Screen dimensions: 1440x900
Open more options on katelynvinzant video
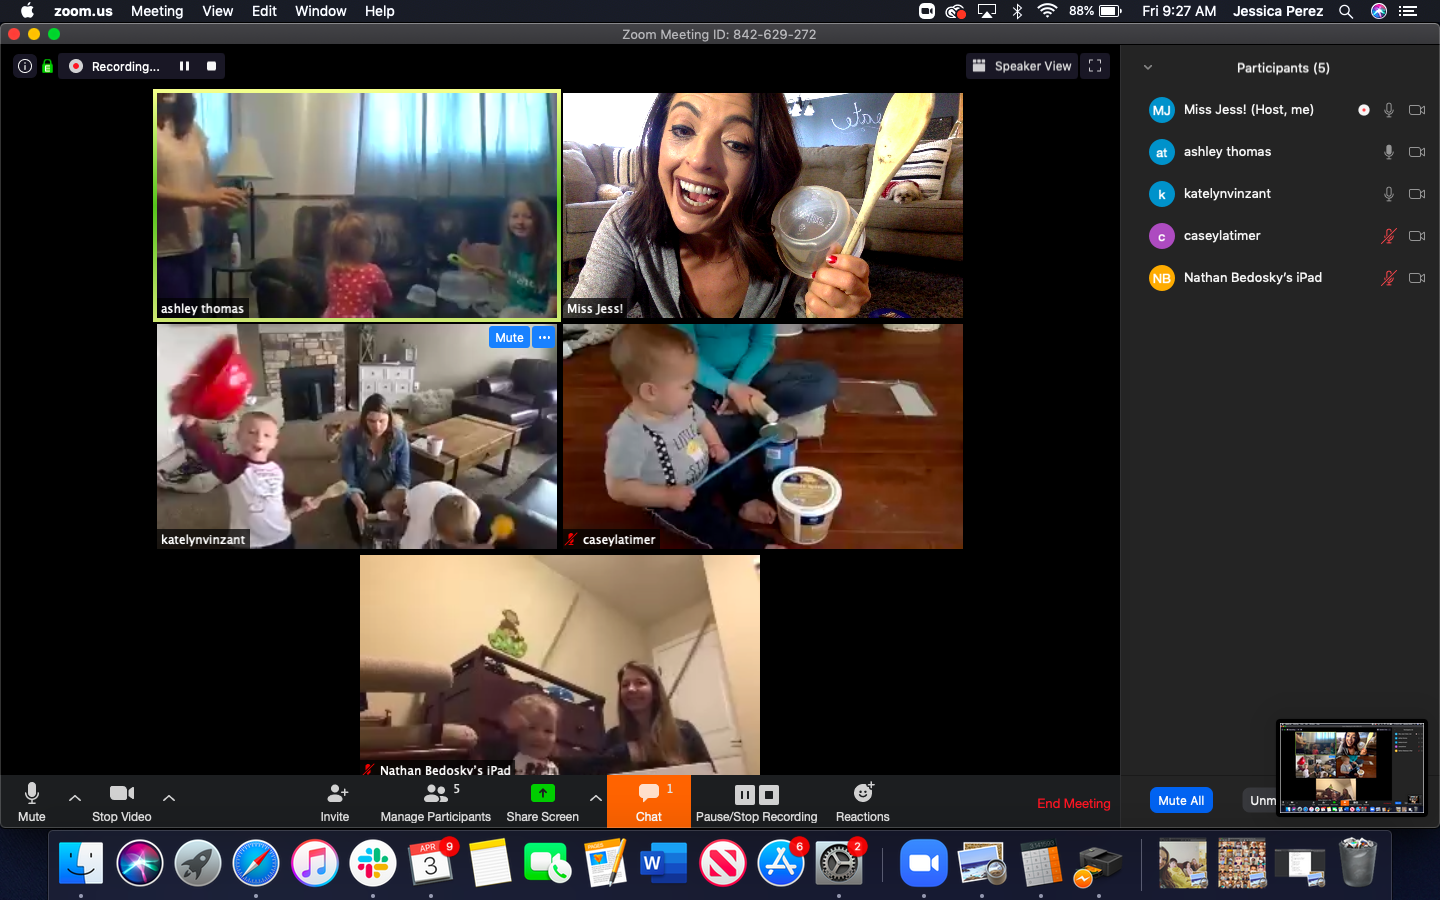click(x=544, y=337)
